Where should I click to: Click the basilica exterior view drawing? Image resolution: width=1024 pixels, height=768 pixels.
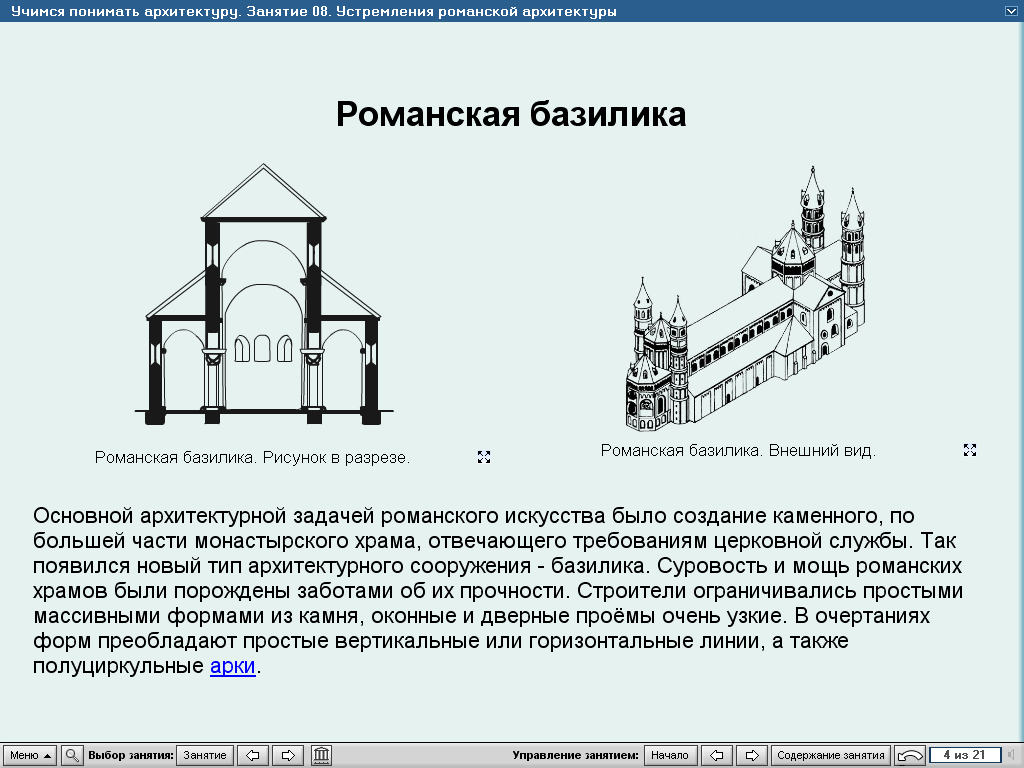click(x=745, y=298)
